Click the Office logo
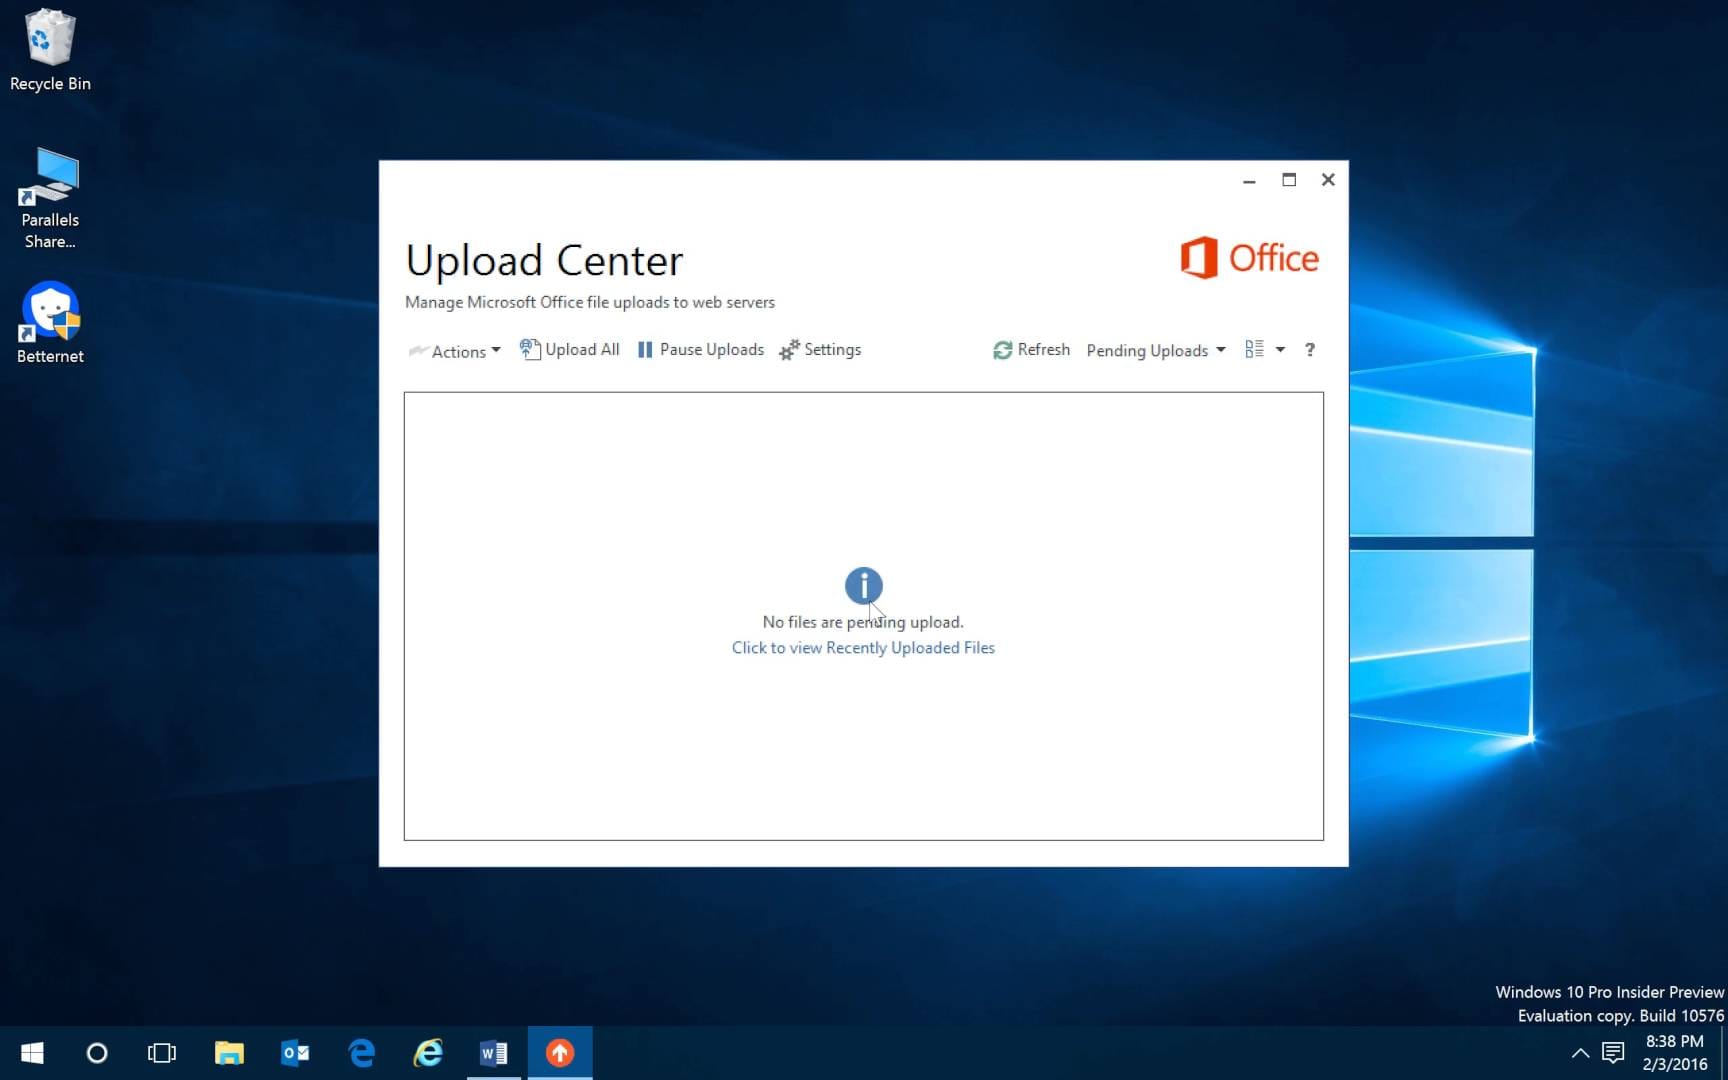The height and width of the screenshot is (1080, 1728). click(1249, 258)
